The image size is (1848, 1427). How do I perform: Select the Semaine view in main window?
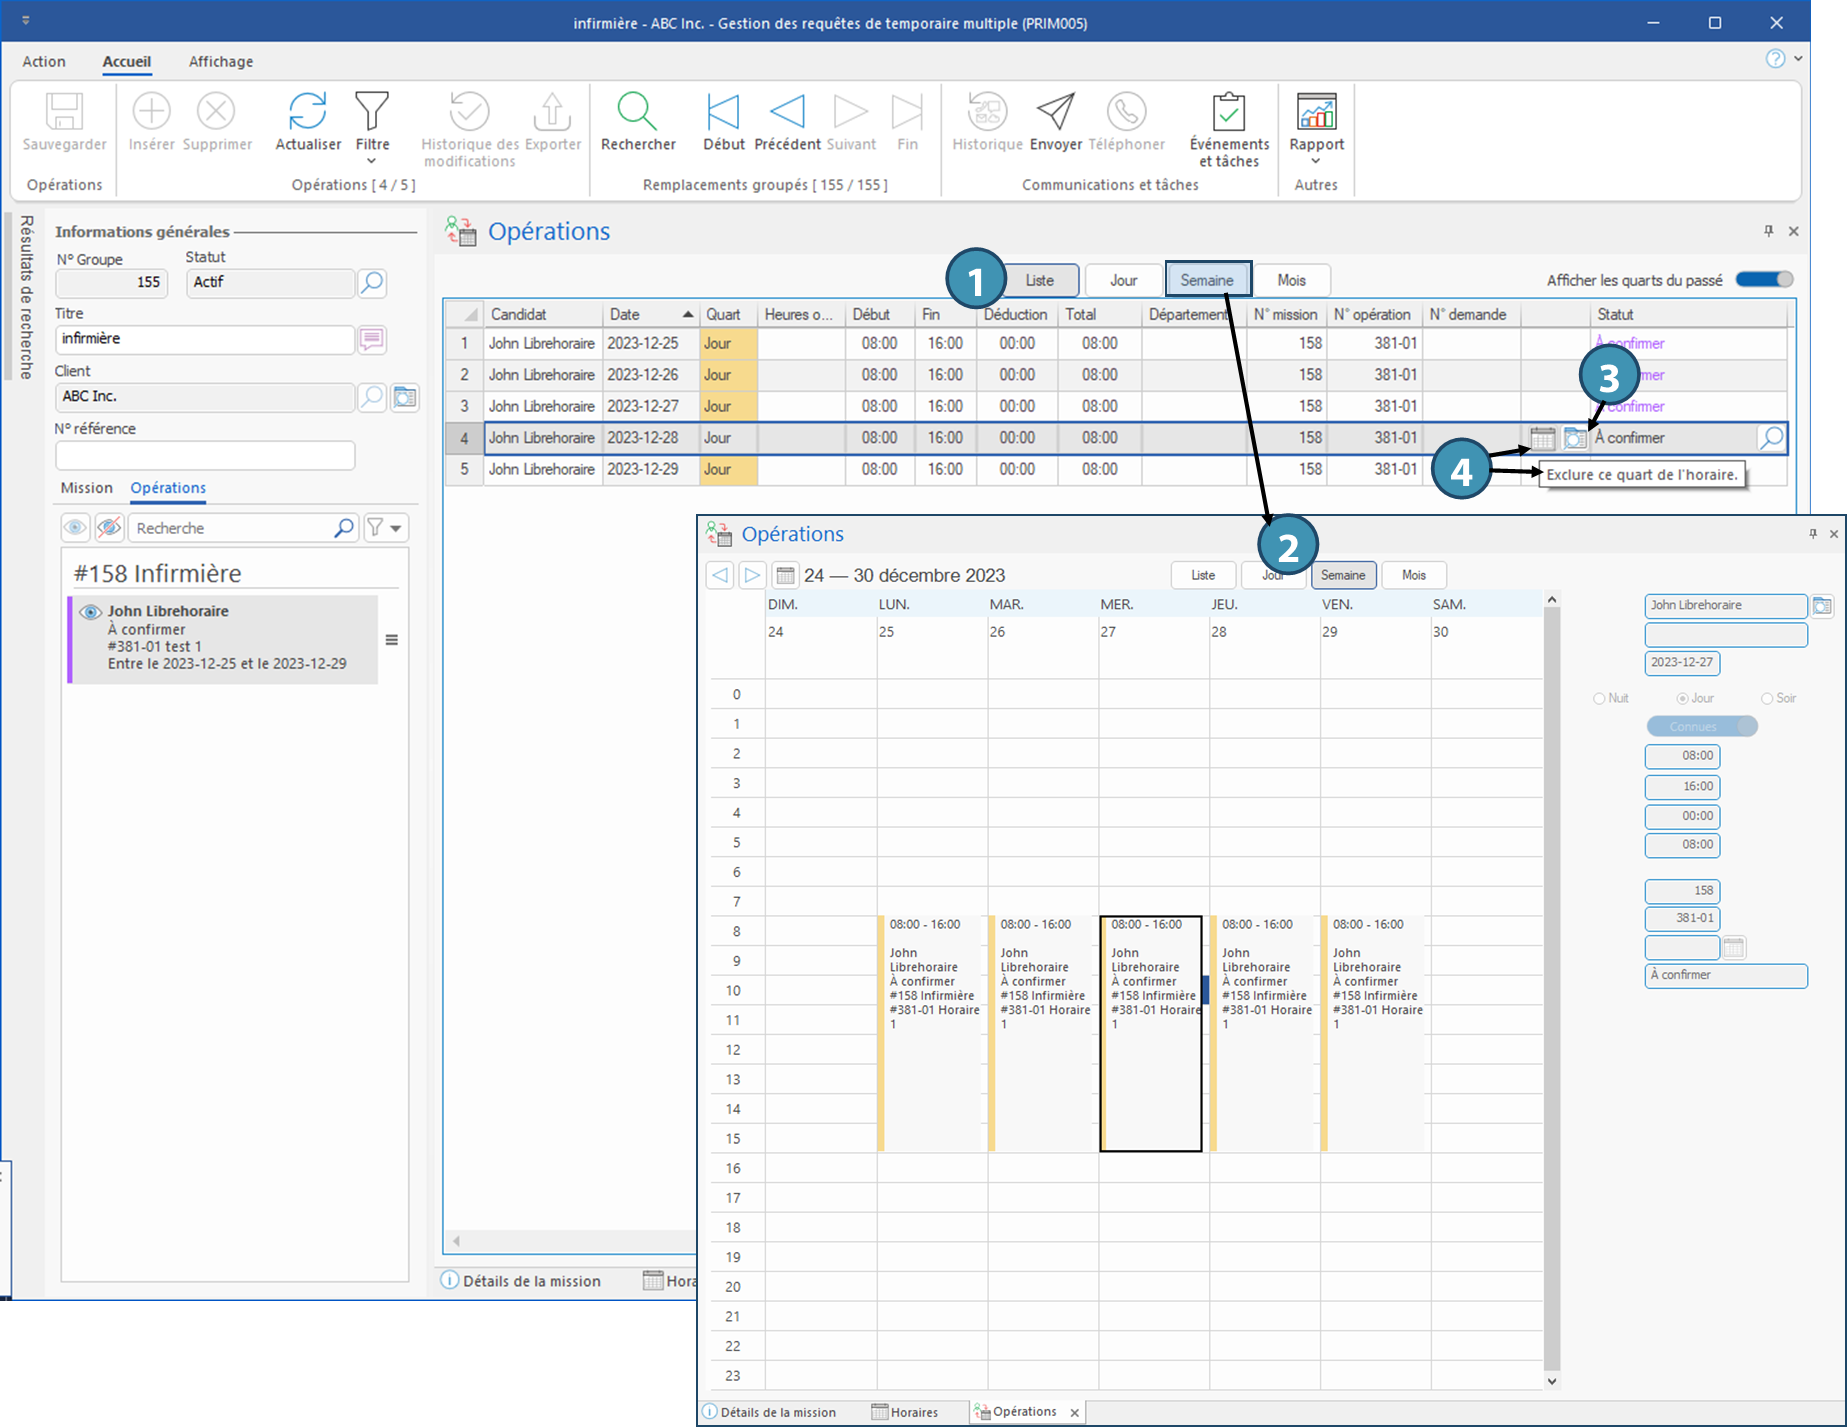1207,280
